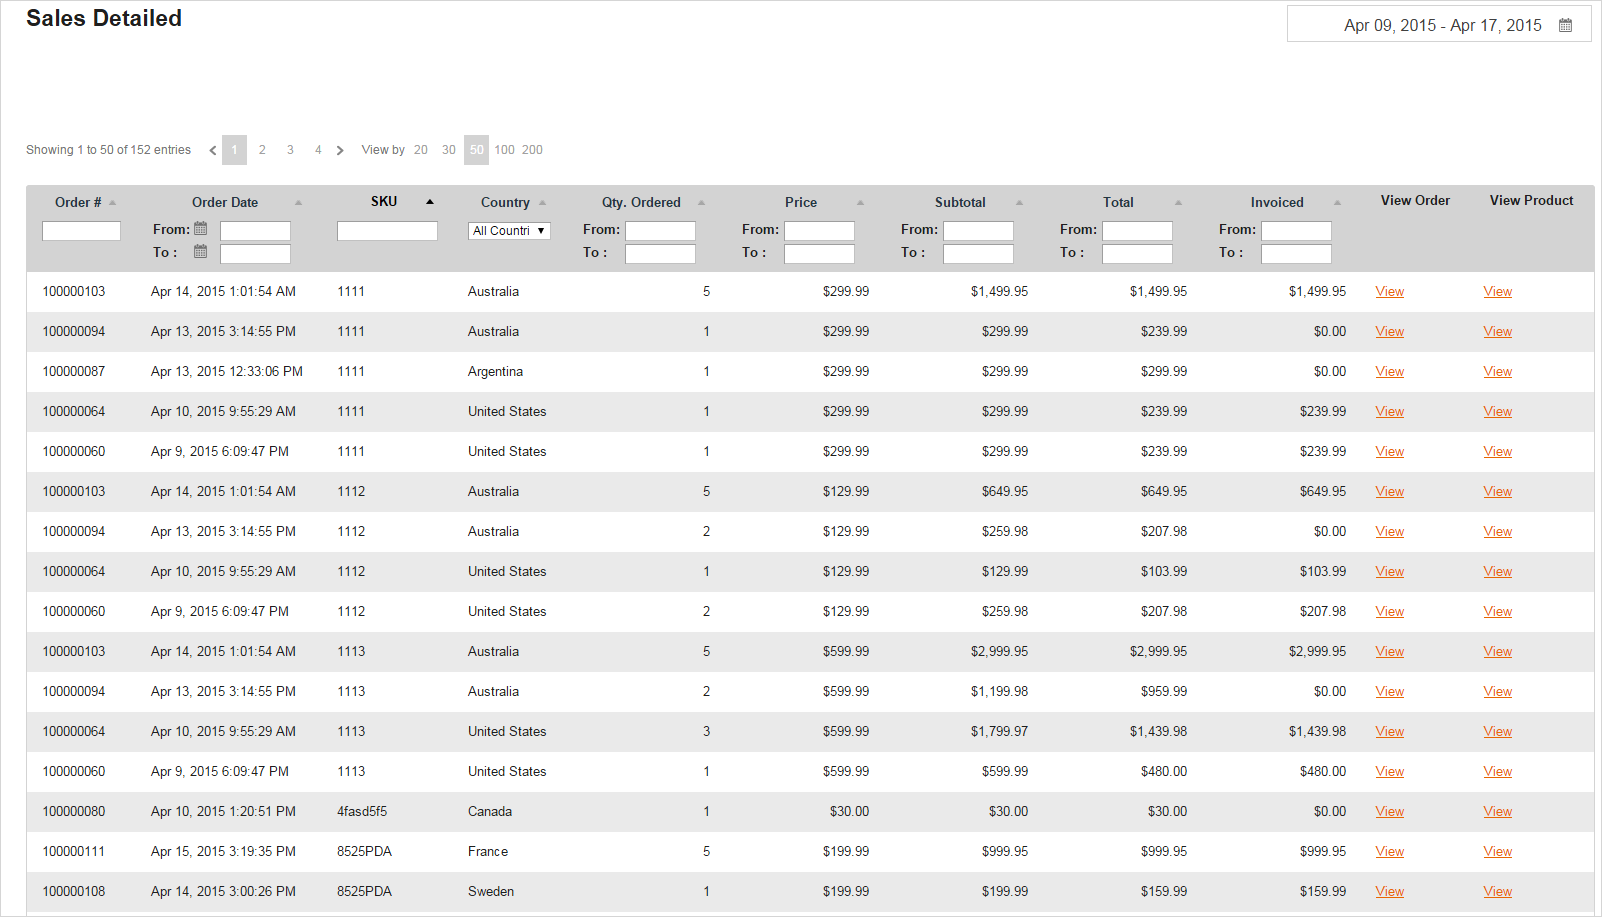Click the Order Date From calendar icon
Screen dimensions: 1602x917
[x=200, y=229]
